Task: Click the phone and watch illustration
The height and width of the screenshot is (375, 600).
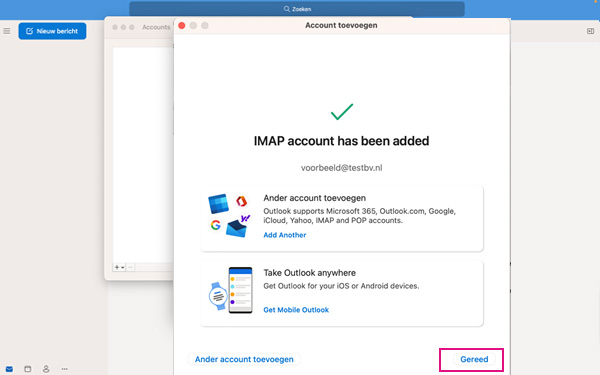Action: pos(231,290)
